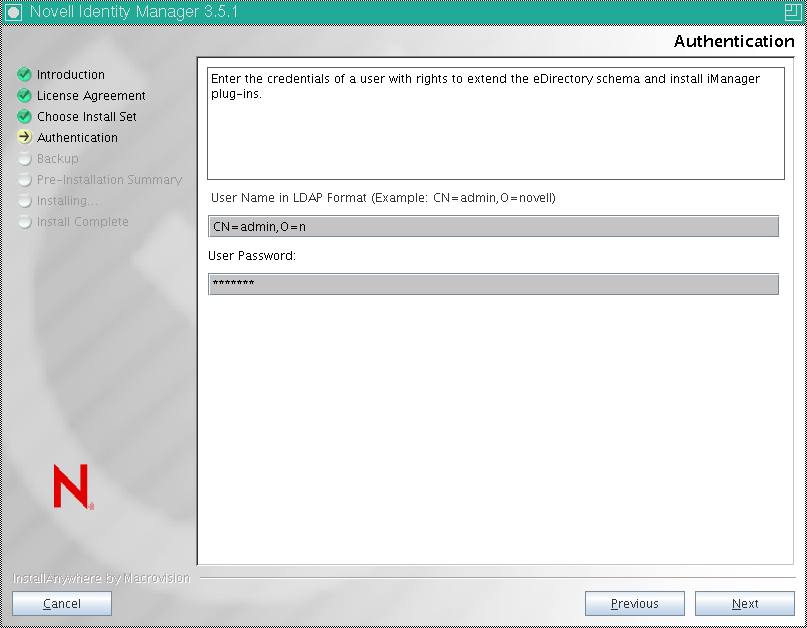Image resolution: width=807 pixels, height=628 pixels.
Task: Click the grayed Backup step icon
Action: tap(23, 158)
